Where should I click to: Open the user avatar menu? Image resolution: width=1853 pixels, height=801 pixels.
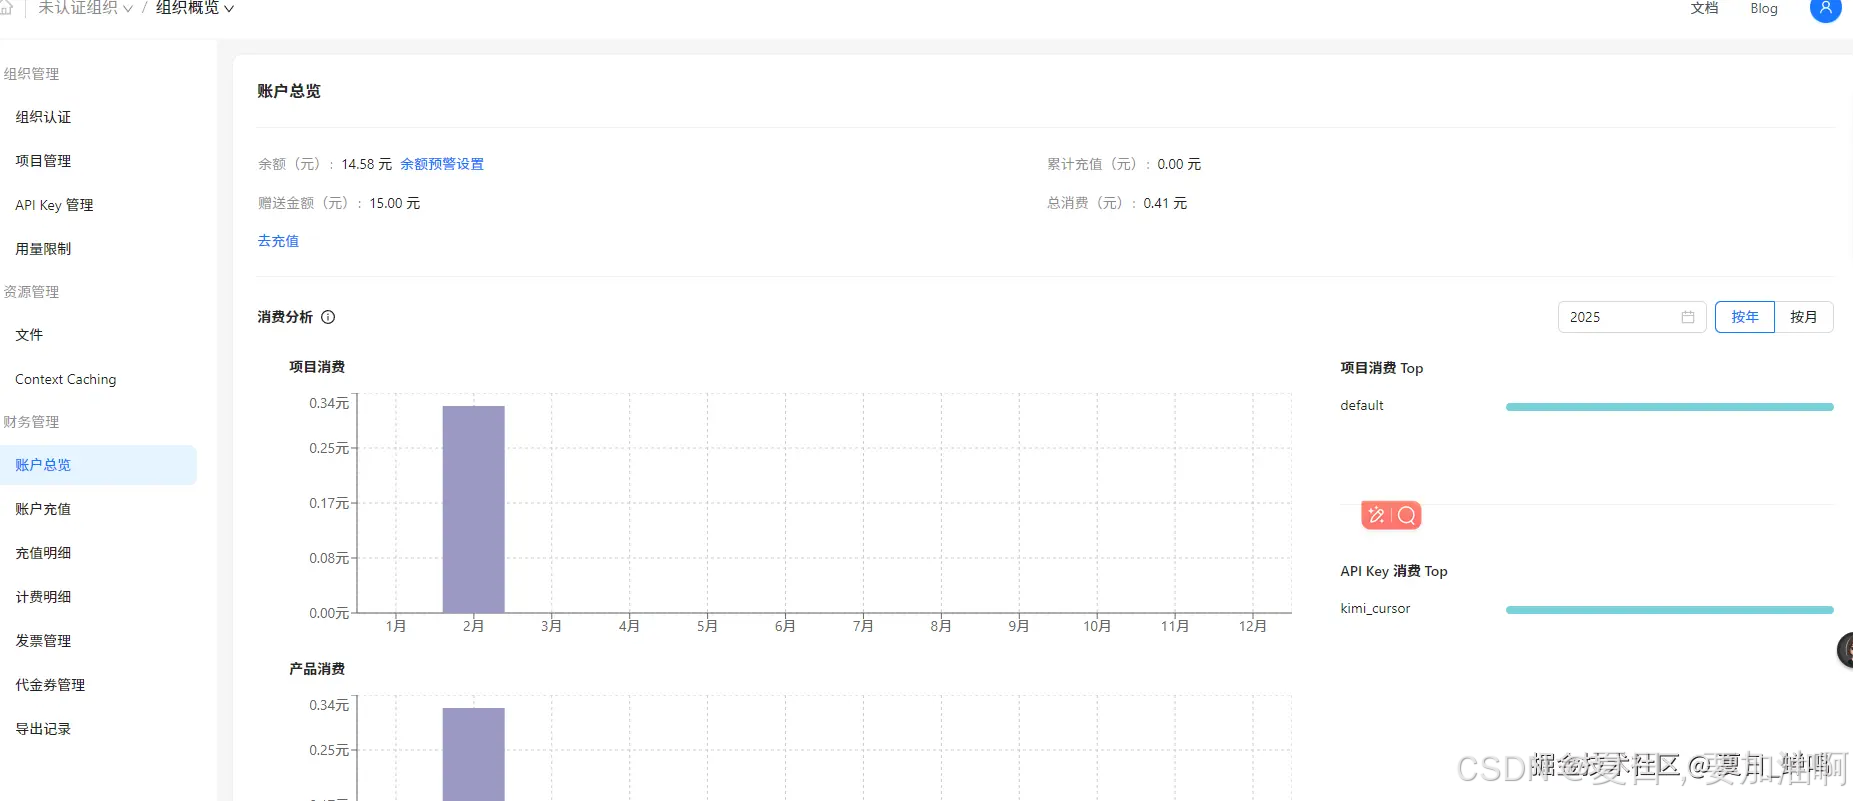[x=1825, y=8]
